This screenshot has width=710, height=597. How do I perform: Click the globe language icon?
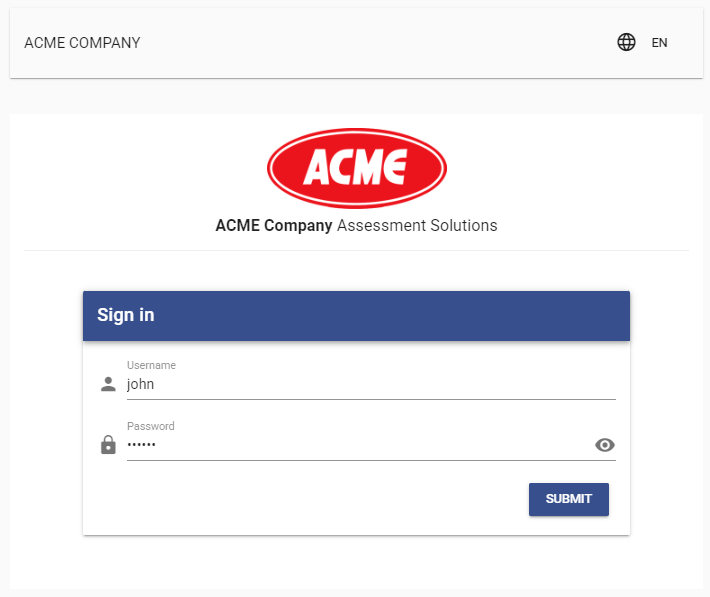coord(626,43)
